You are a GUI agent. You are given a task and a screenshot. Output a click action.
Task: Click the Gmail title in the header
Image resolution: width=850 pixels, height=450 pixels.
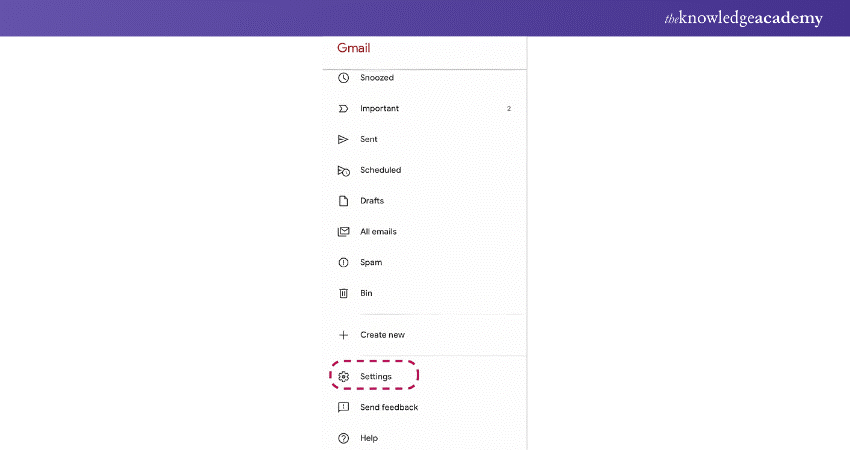click(x=353, y=48)
